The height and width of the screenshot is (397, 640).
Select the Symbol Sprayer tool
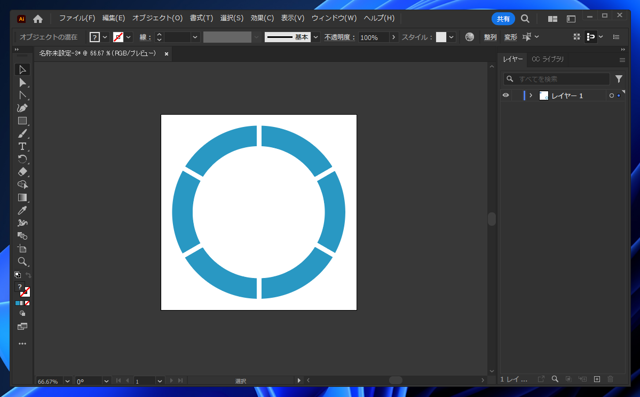pyautogui.click(x=22, y=223)
